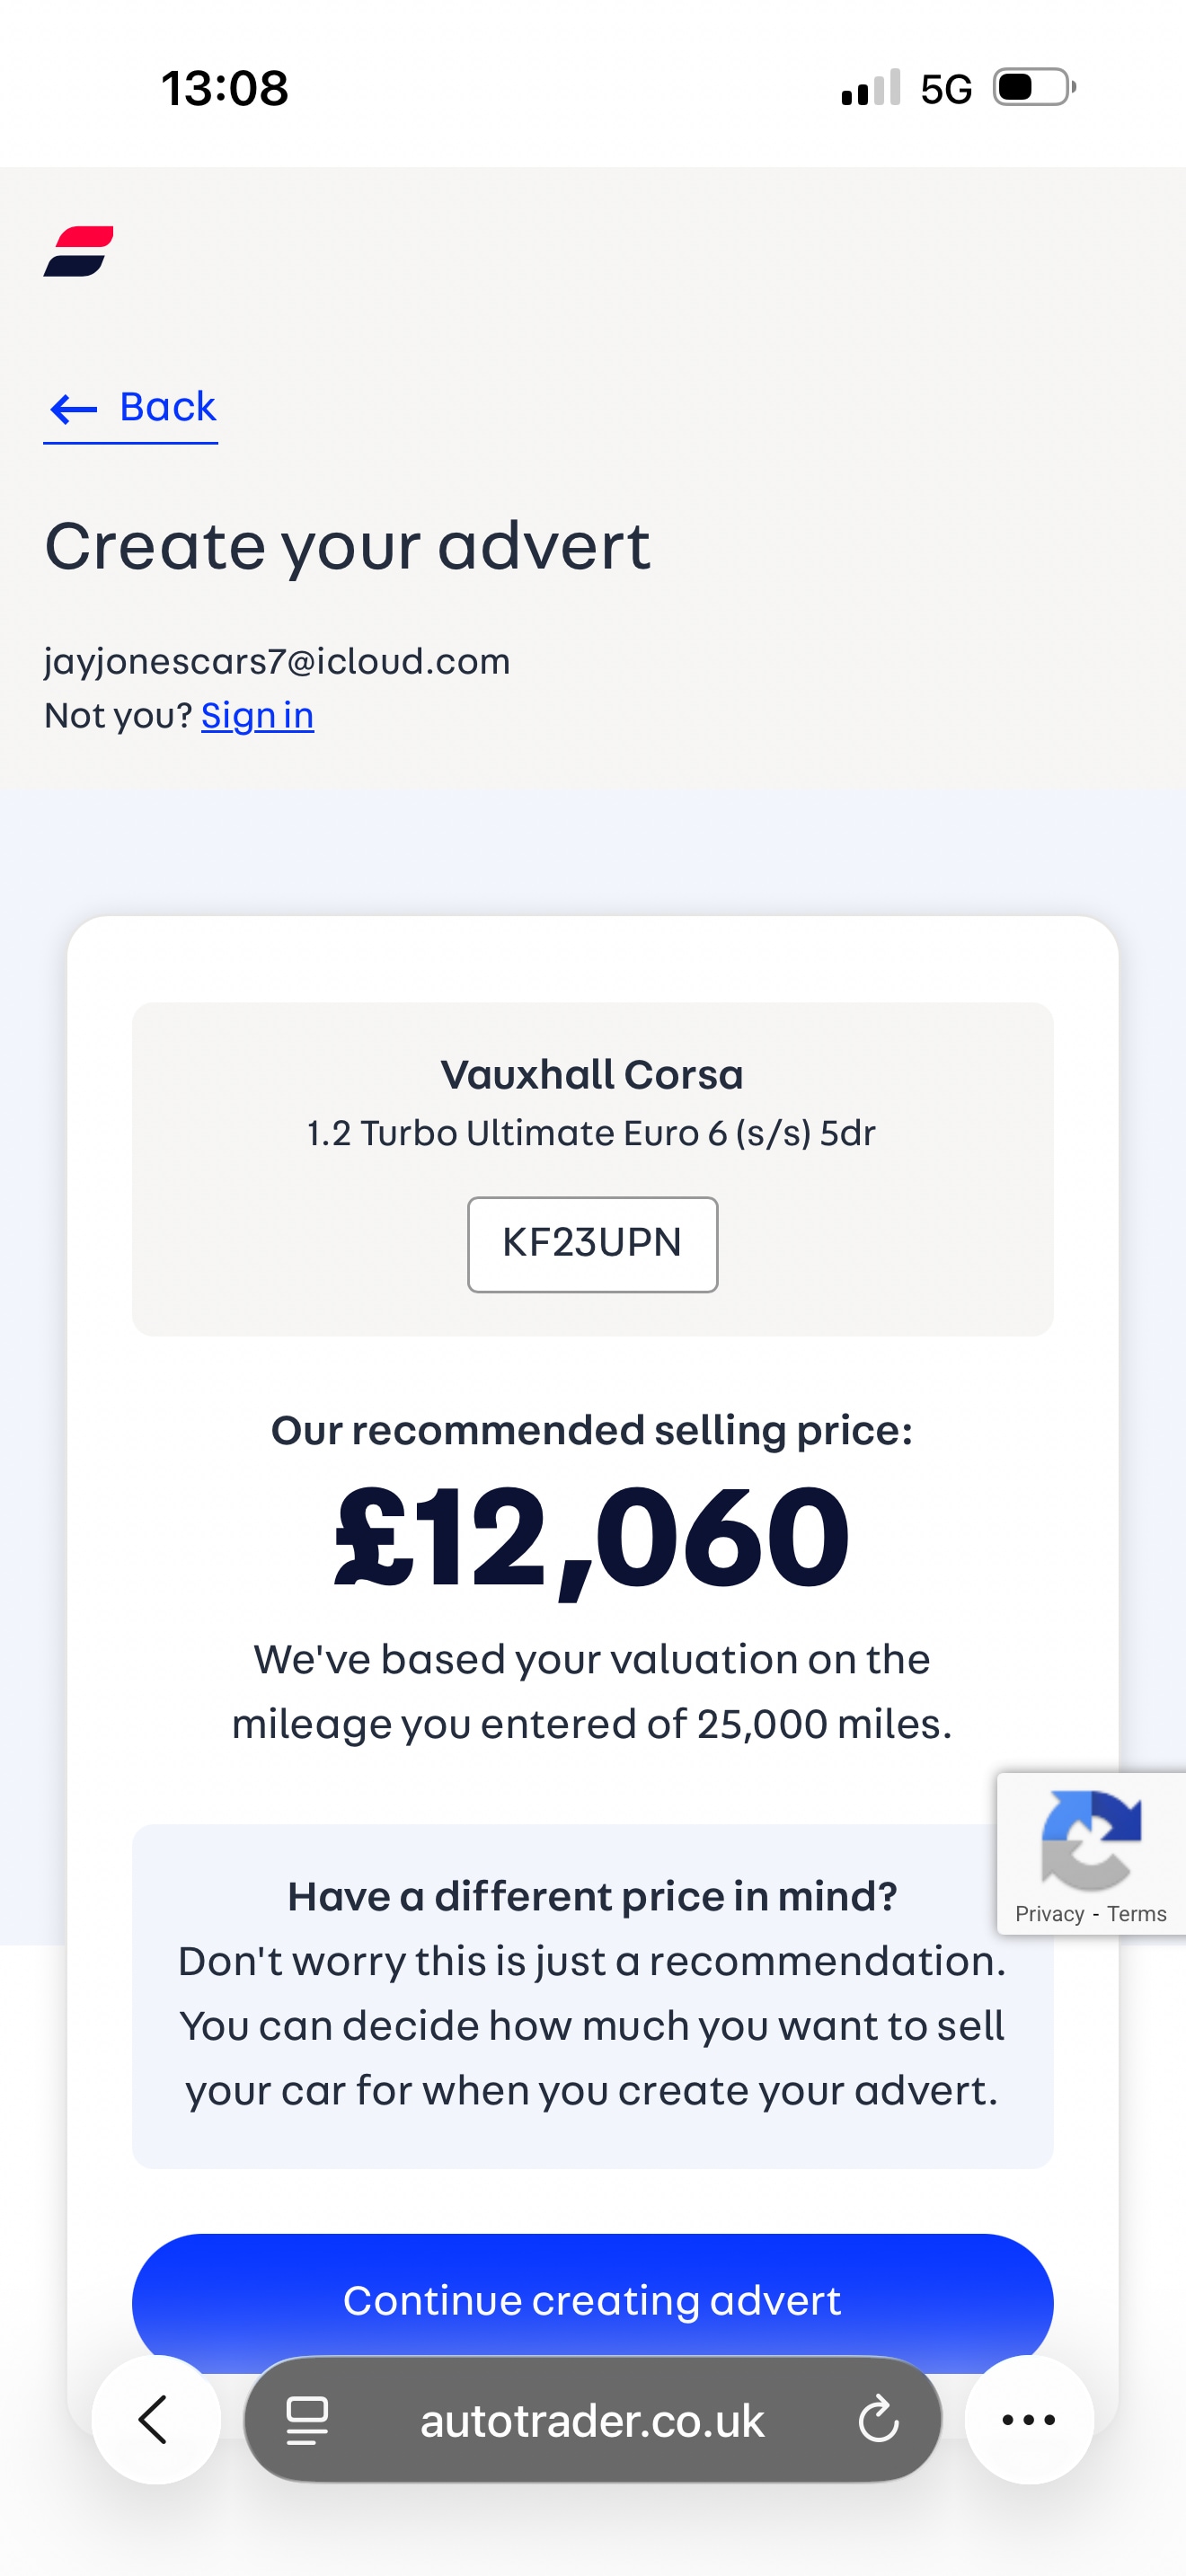Image resolution: width=1186 pixels, height=2576 pixels.
Task: Tap the KF23UPN registration plate
Action: 592,1244
